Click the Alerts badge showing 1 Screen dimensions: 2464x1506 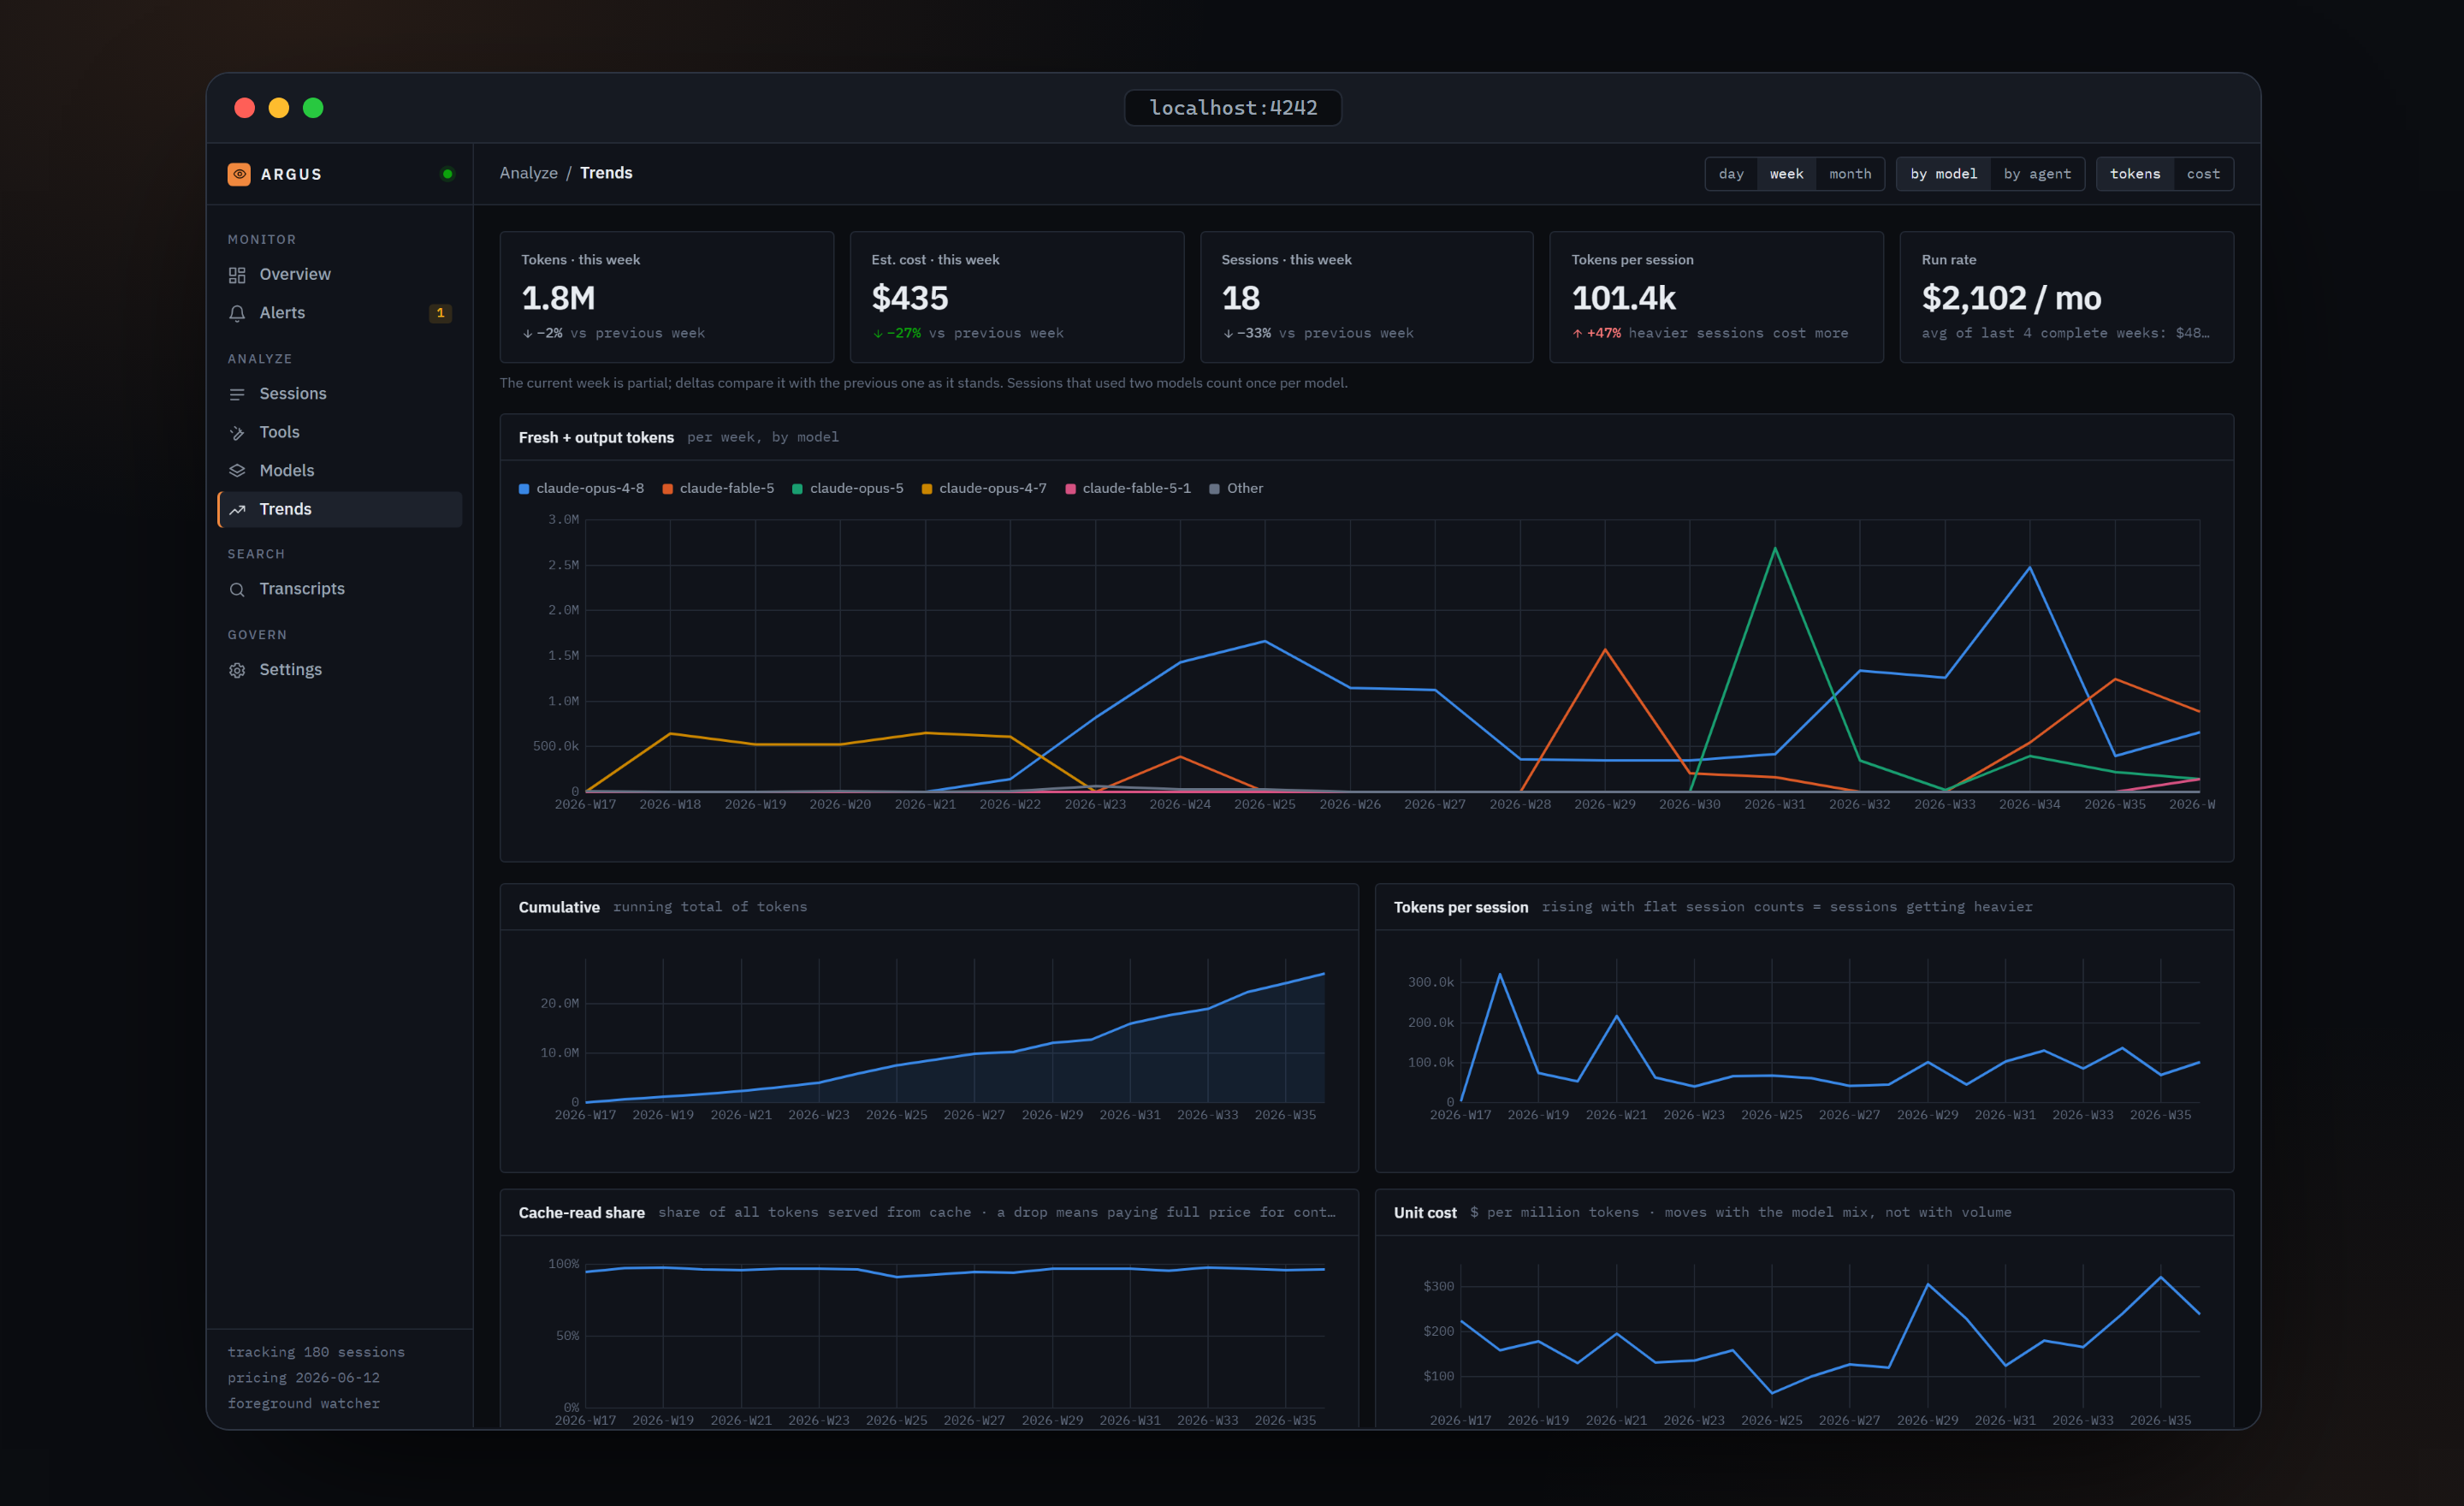[440, 313]
